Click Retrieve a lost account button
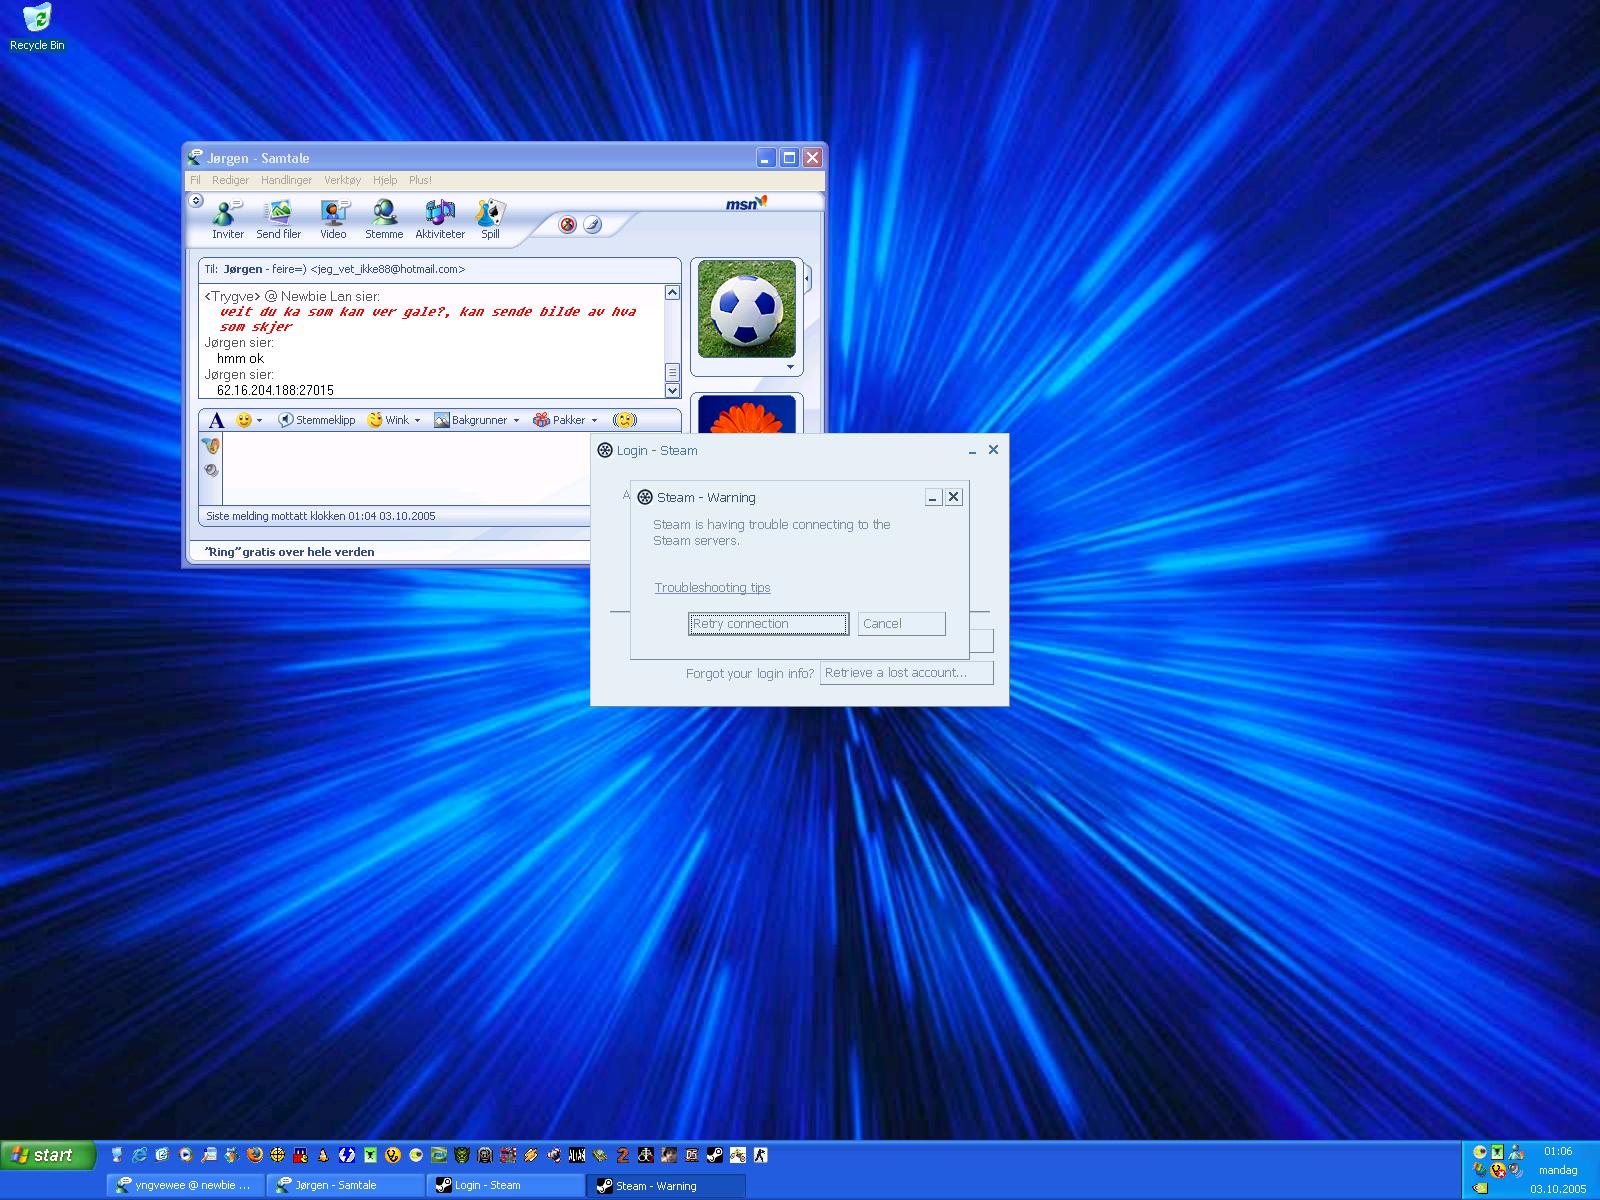The width and height of the screenshot is (1600, 1200). click(907, 673)
